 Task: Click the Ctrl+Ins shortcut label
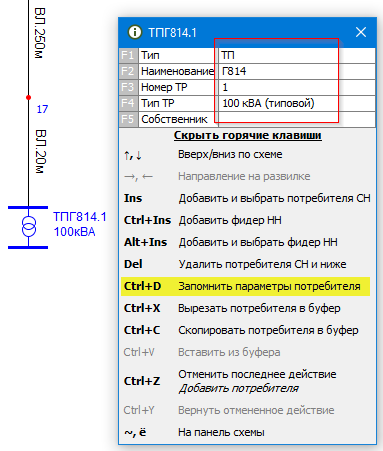click(147, 220)
